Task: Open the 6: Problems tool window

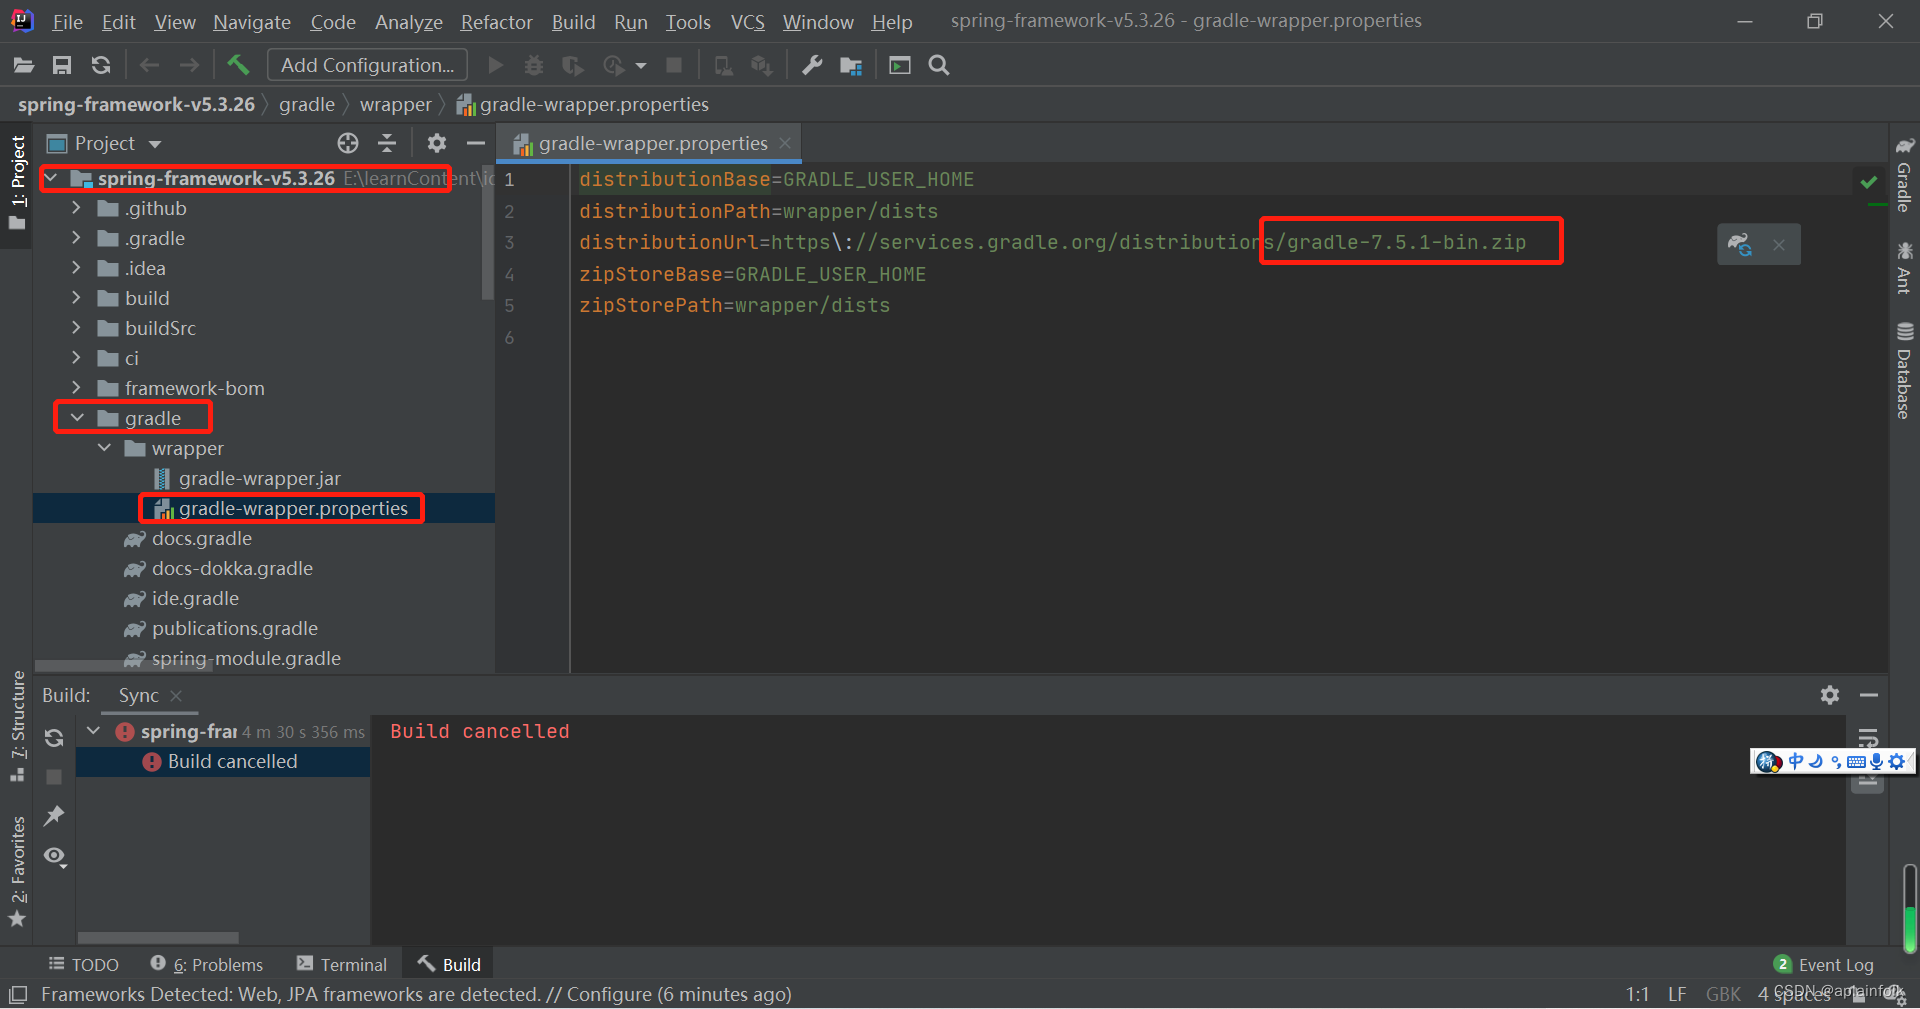Action: point(207,965)
